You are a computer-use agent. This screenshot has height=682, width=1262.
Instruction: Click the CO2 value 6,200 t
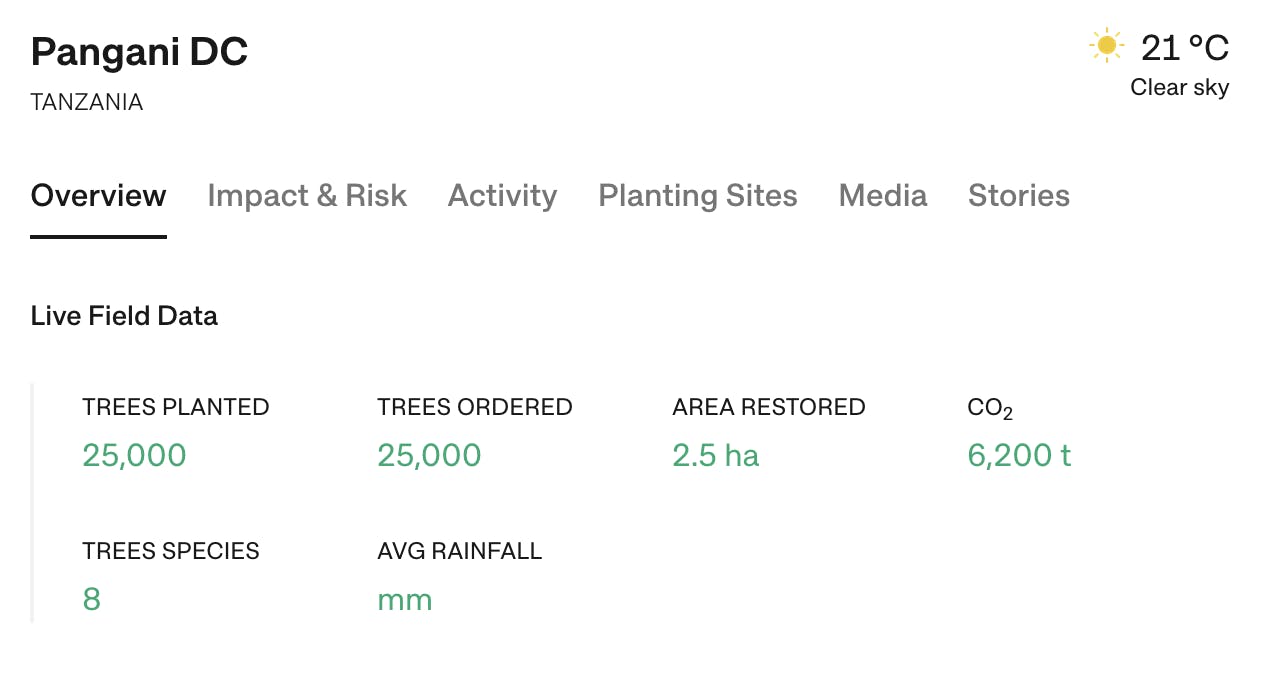1018,456
